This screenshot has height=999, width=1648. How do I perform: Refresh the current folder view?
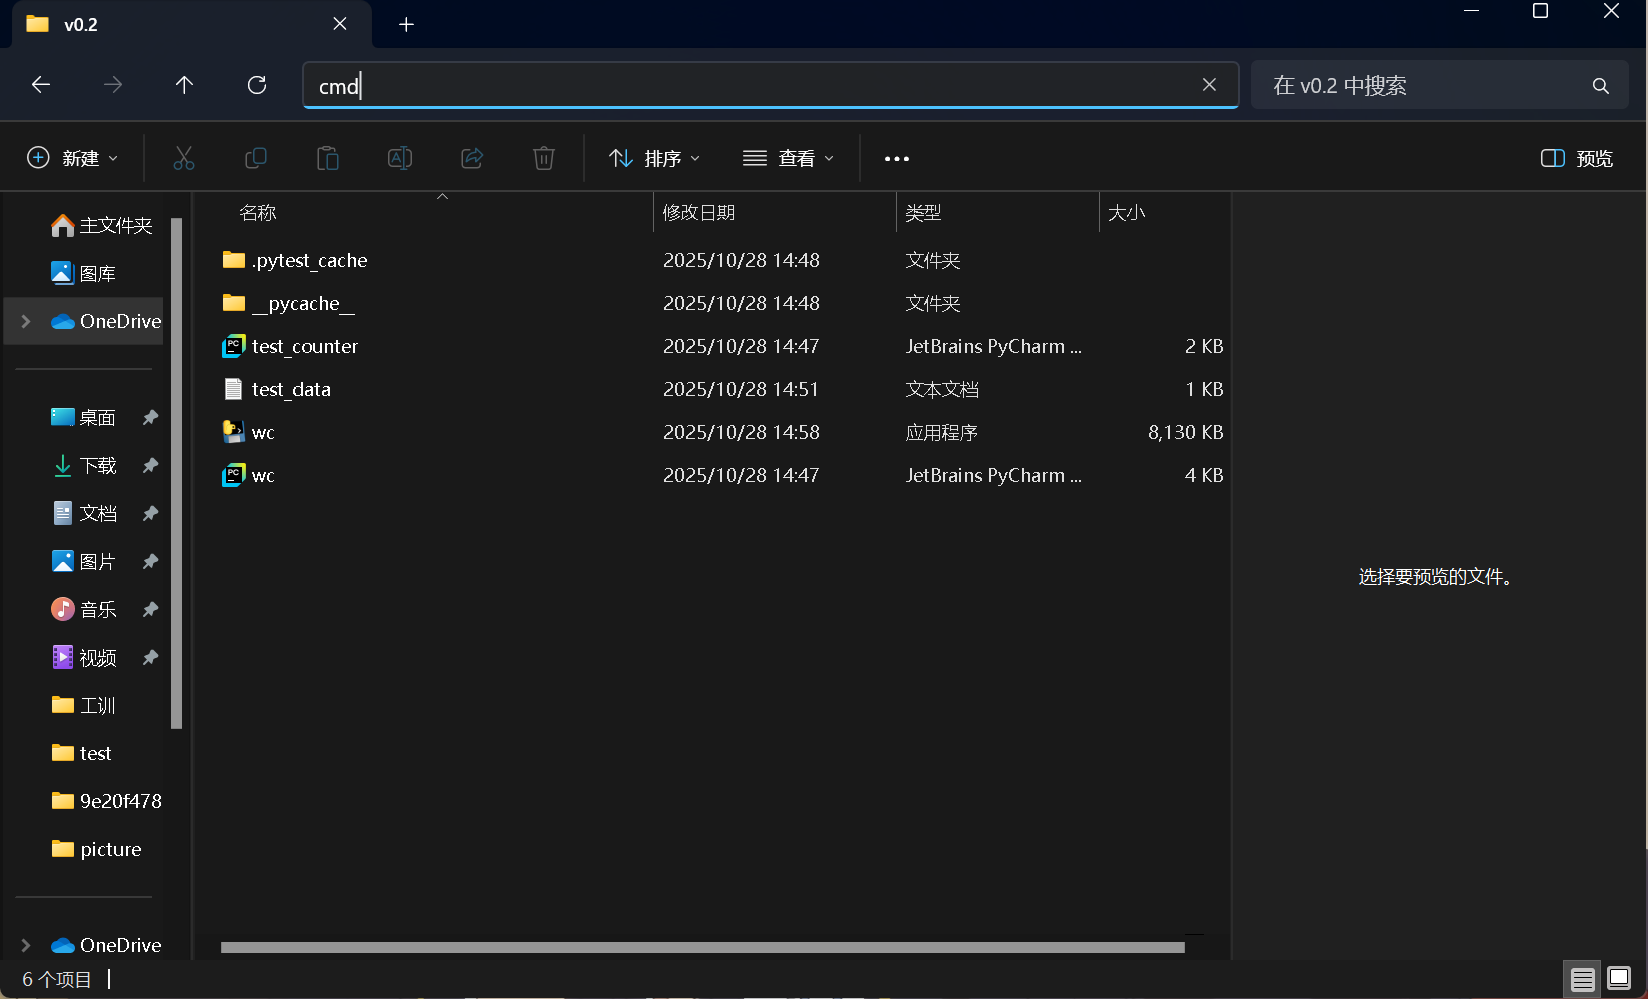tap(257, 85)
